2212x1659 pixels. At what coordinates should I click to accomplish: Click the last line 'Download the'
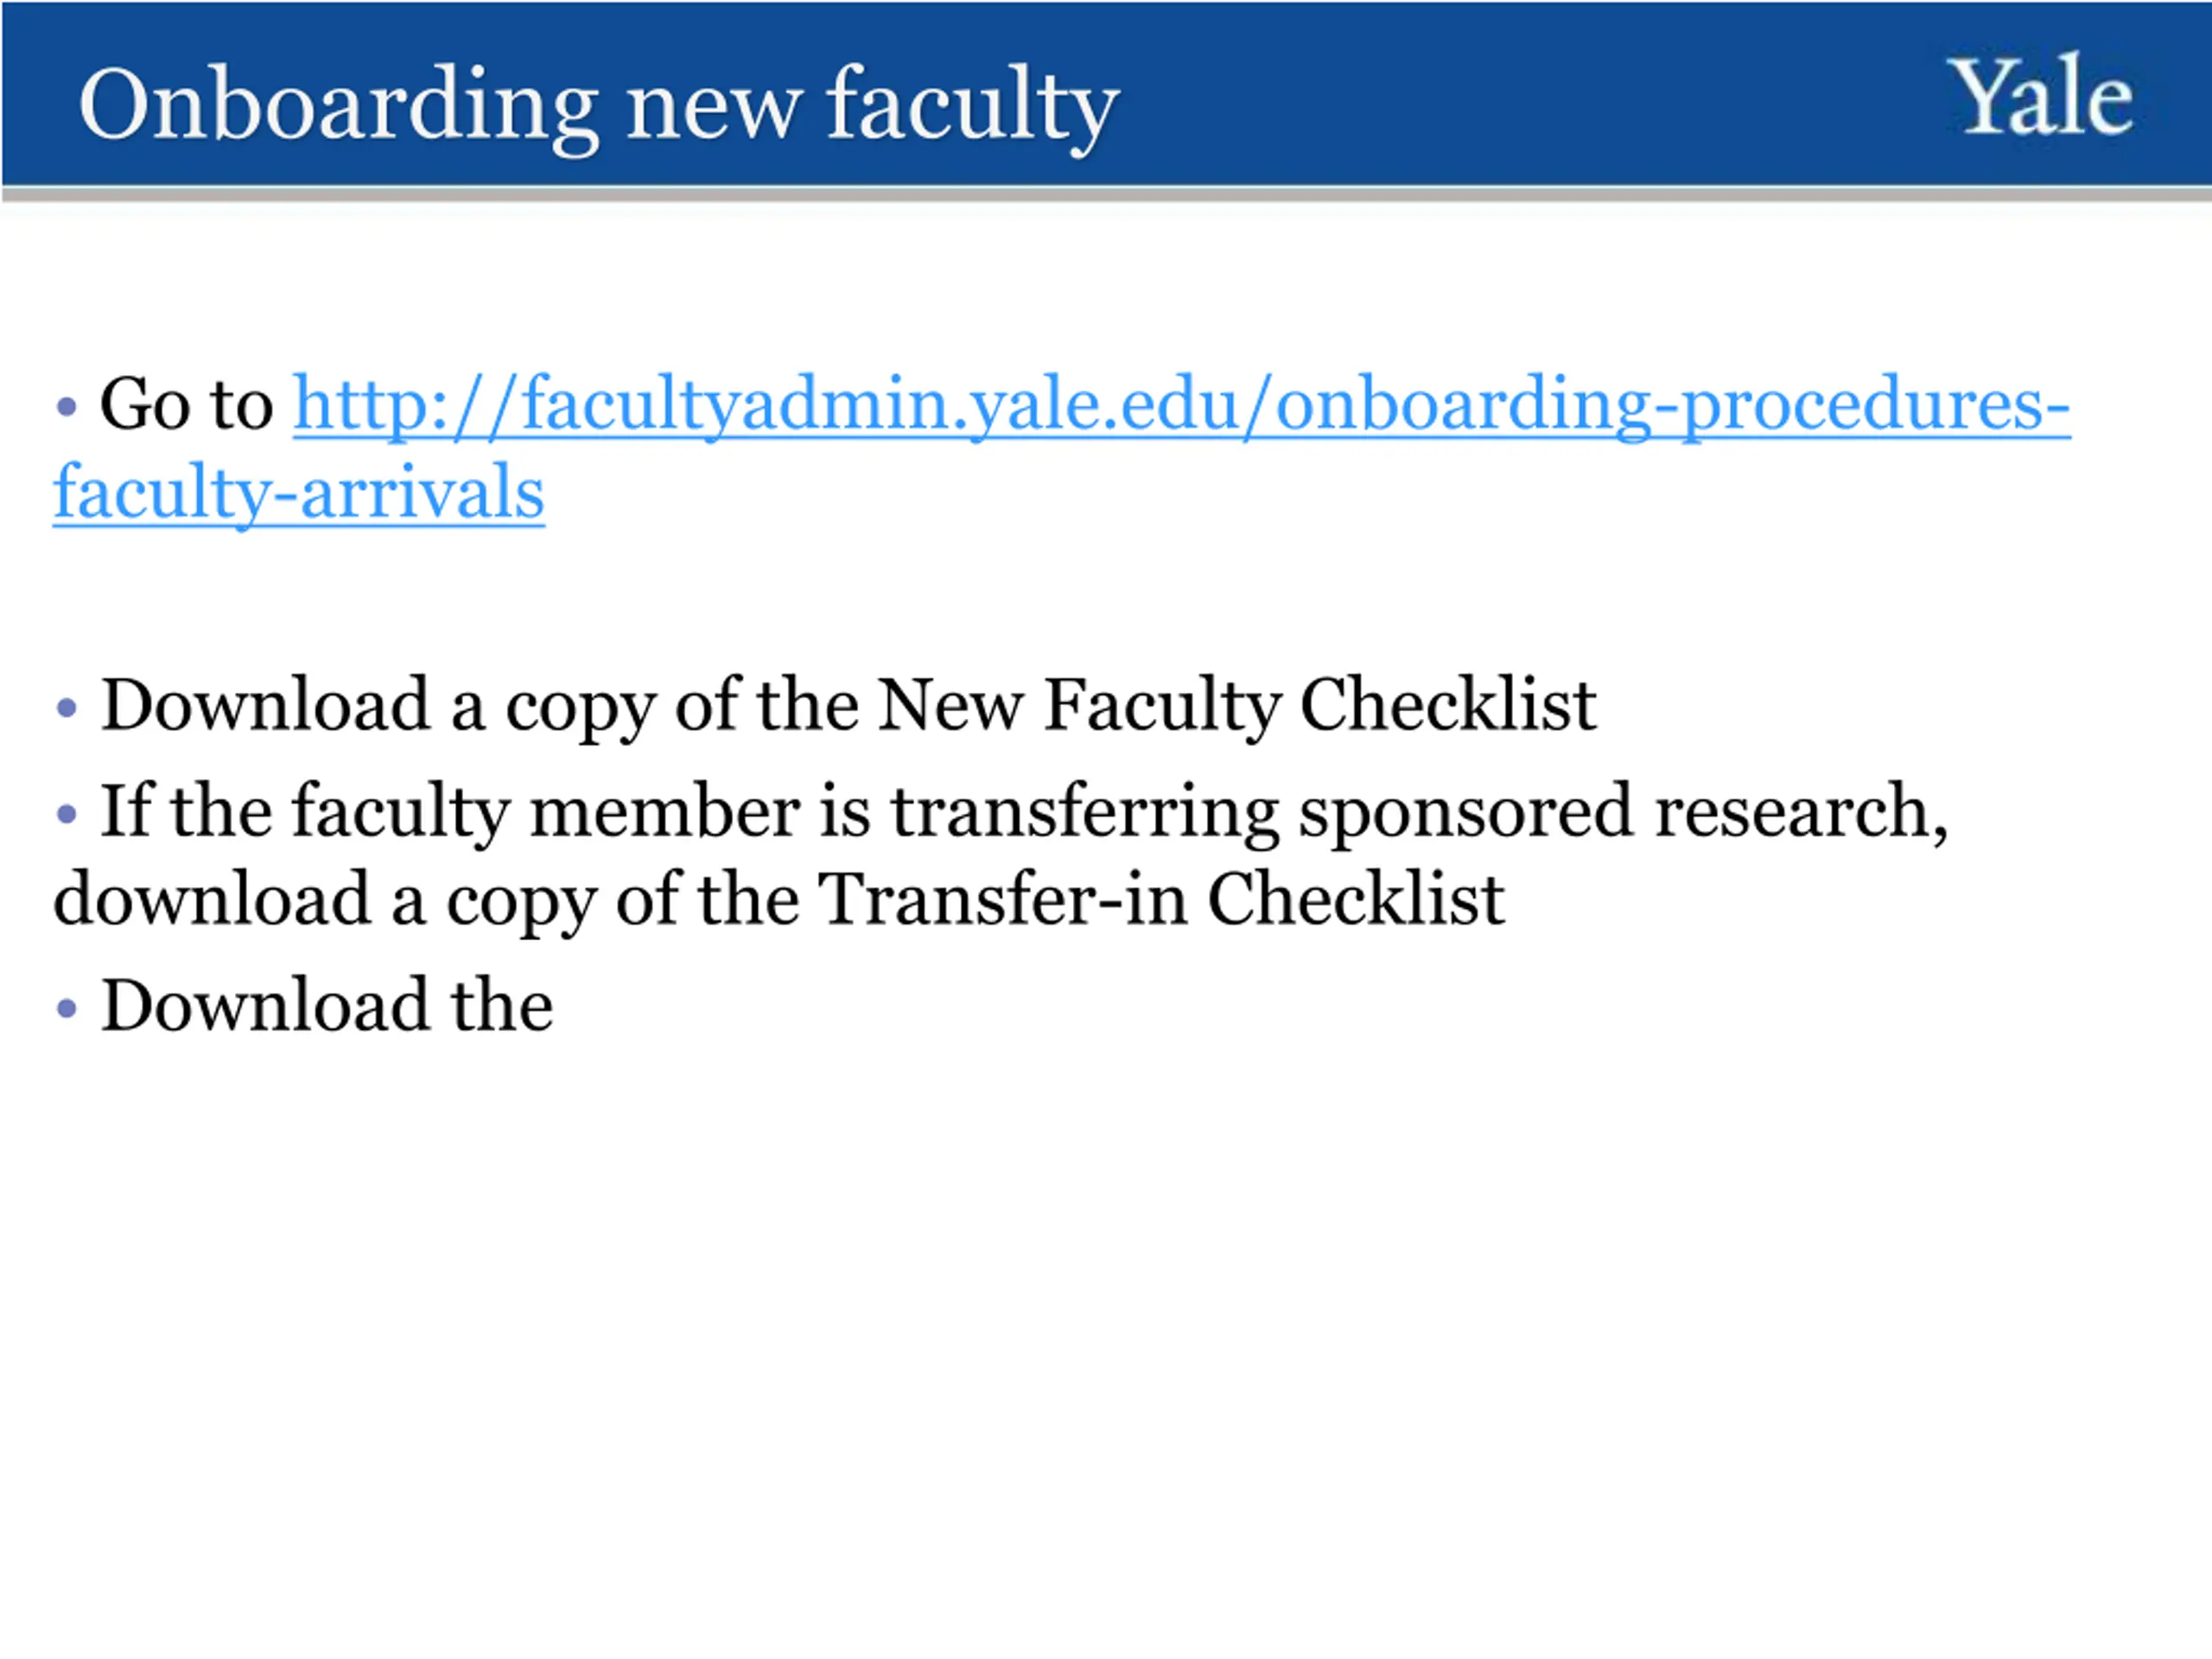327,1004
